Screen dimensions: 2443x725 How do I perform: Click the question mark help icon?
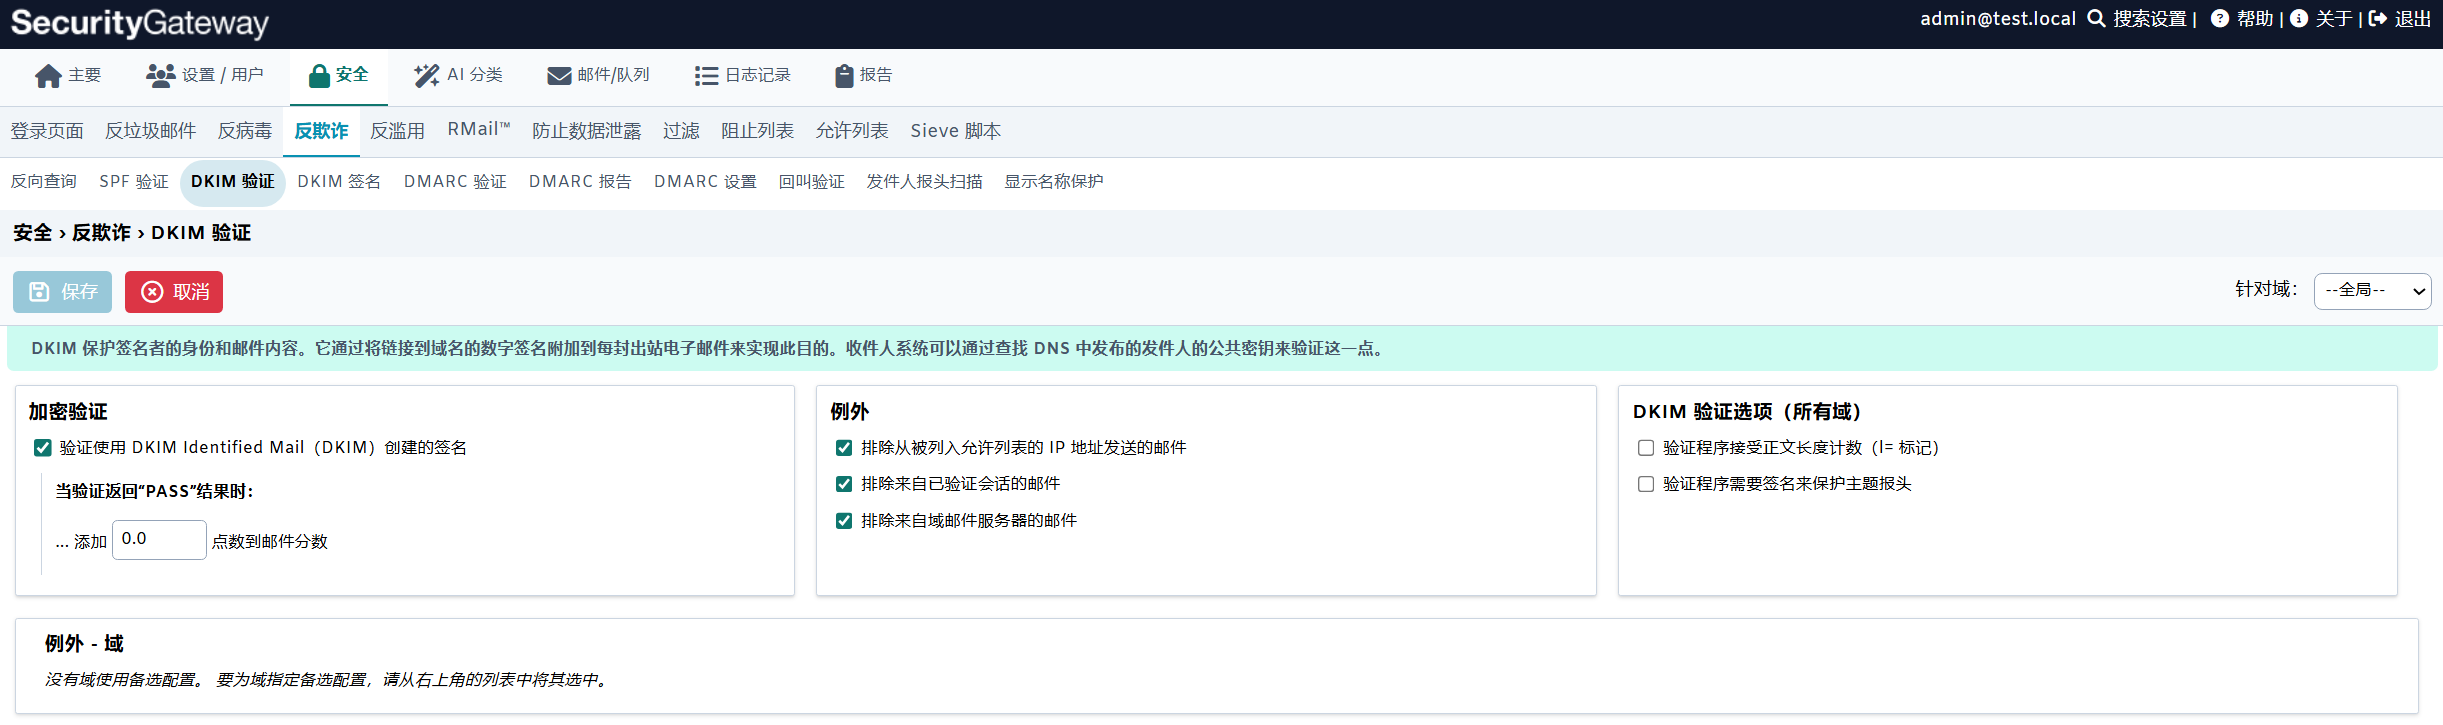[2220, 19]
